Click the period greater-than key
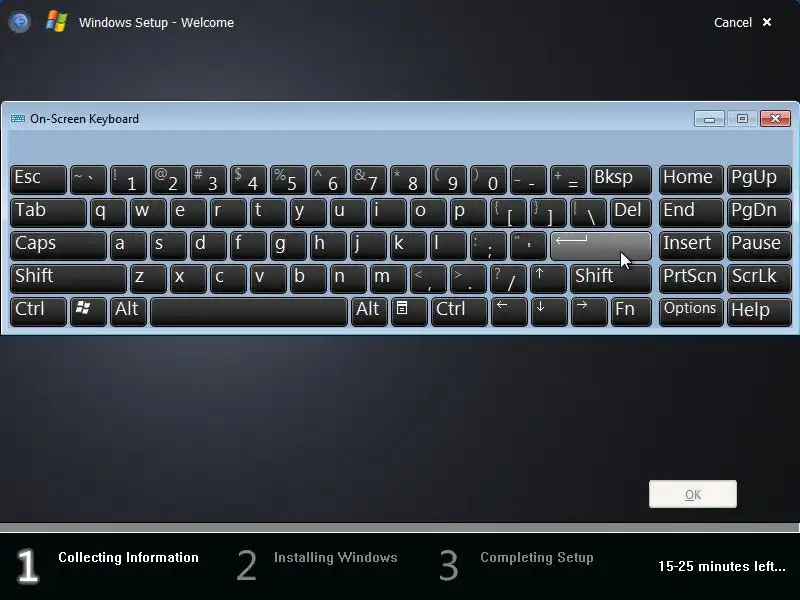The height and width of the screenshot is (600, 800). tap(468, 279)
